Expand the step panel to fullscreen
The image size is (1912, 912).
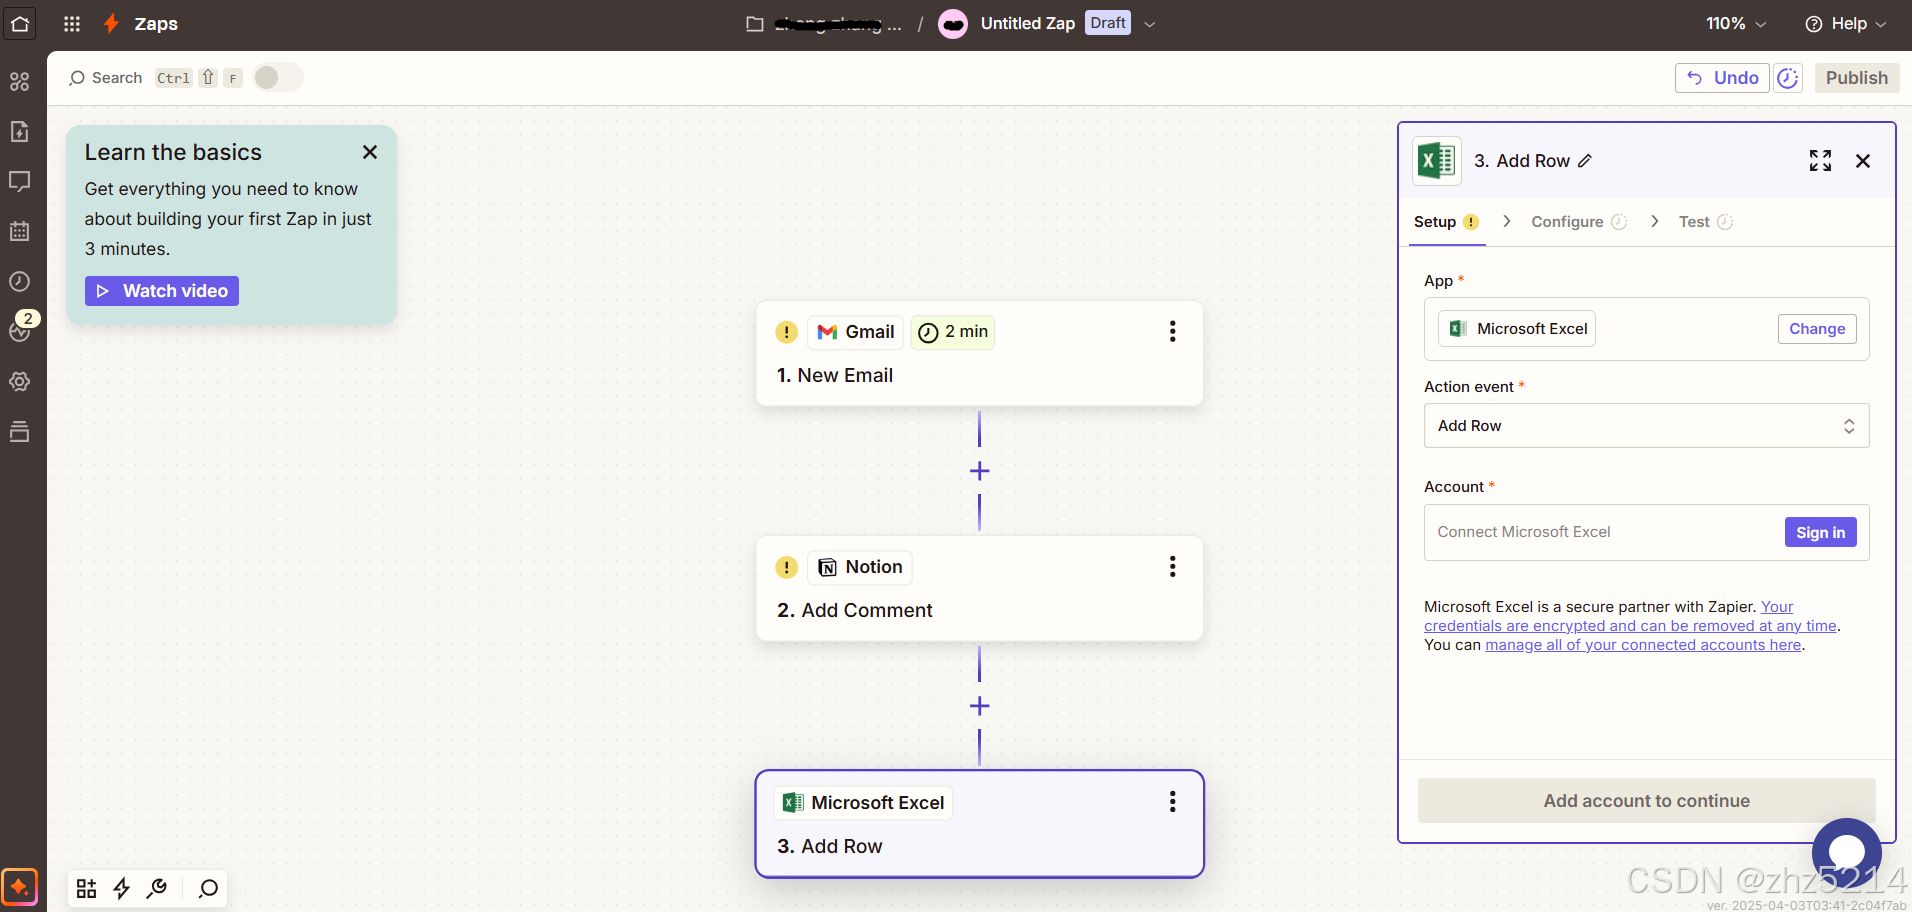pyautogui.click(x=1821, y=161)
